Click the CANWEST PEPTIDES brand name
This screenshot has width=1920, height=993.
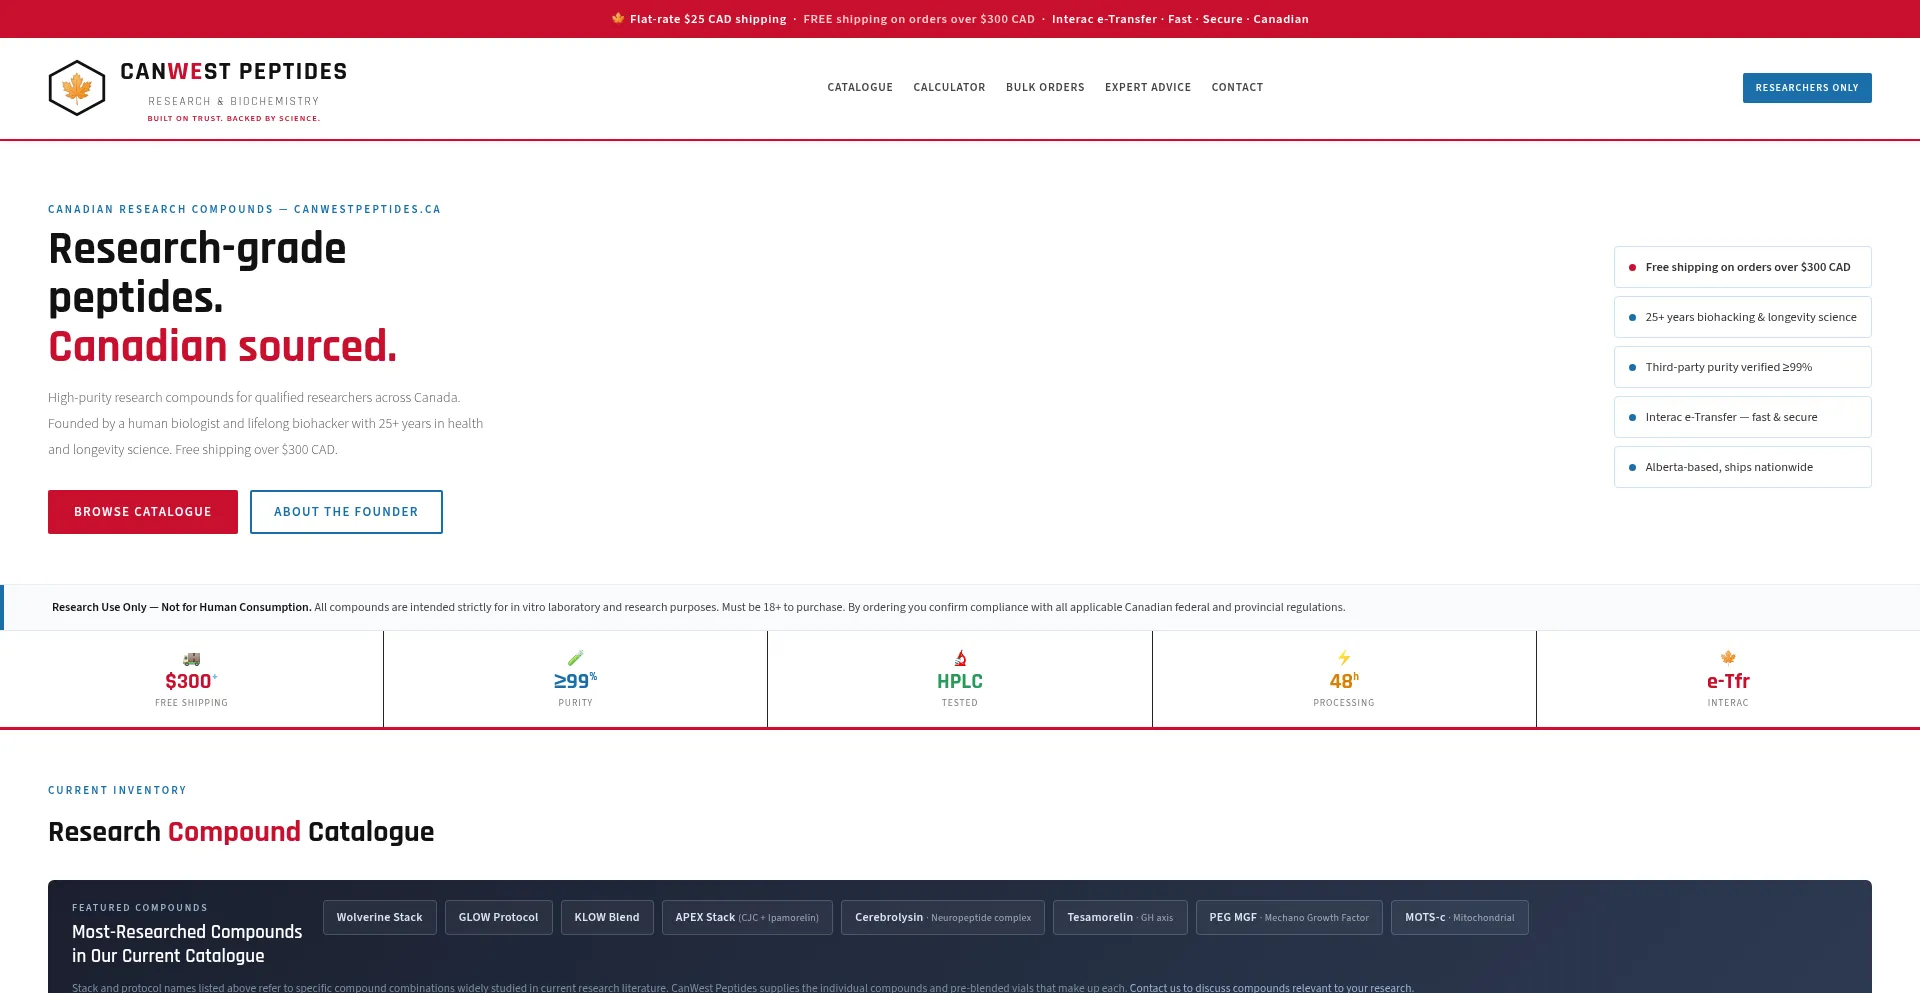point(234,72)
